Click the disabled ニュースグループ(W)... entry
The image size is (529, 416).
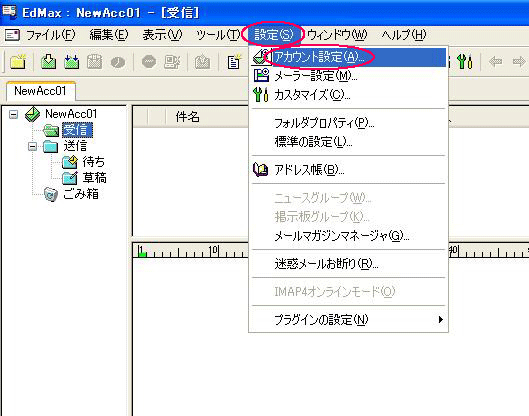pos(349,198)
